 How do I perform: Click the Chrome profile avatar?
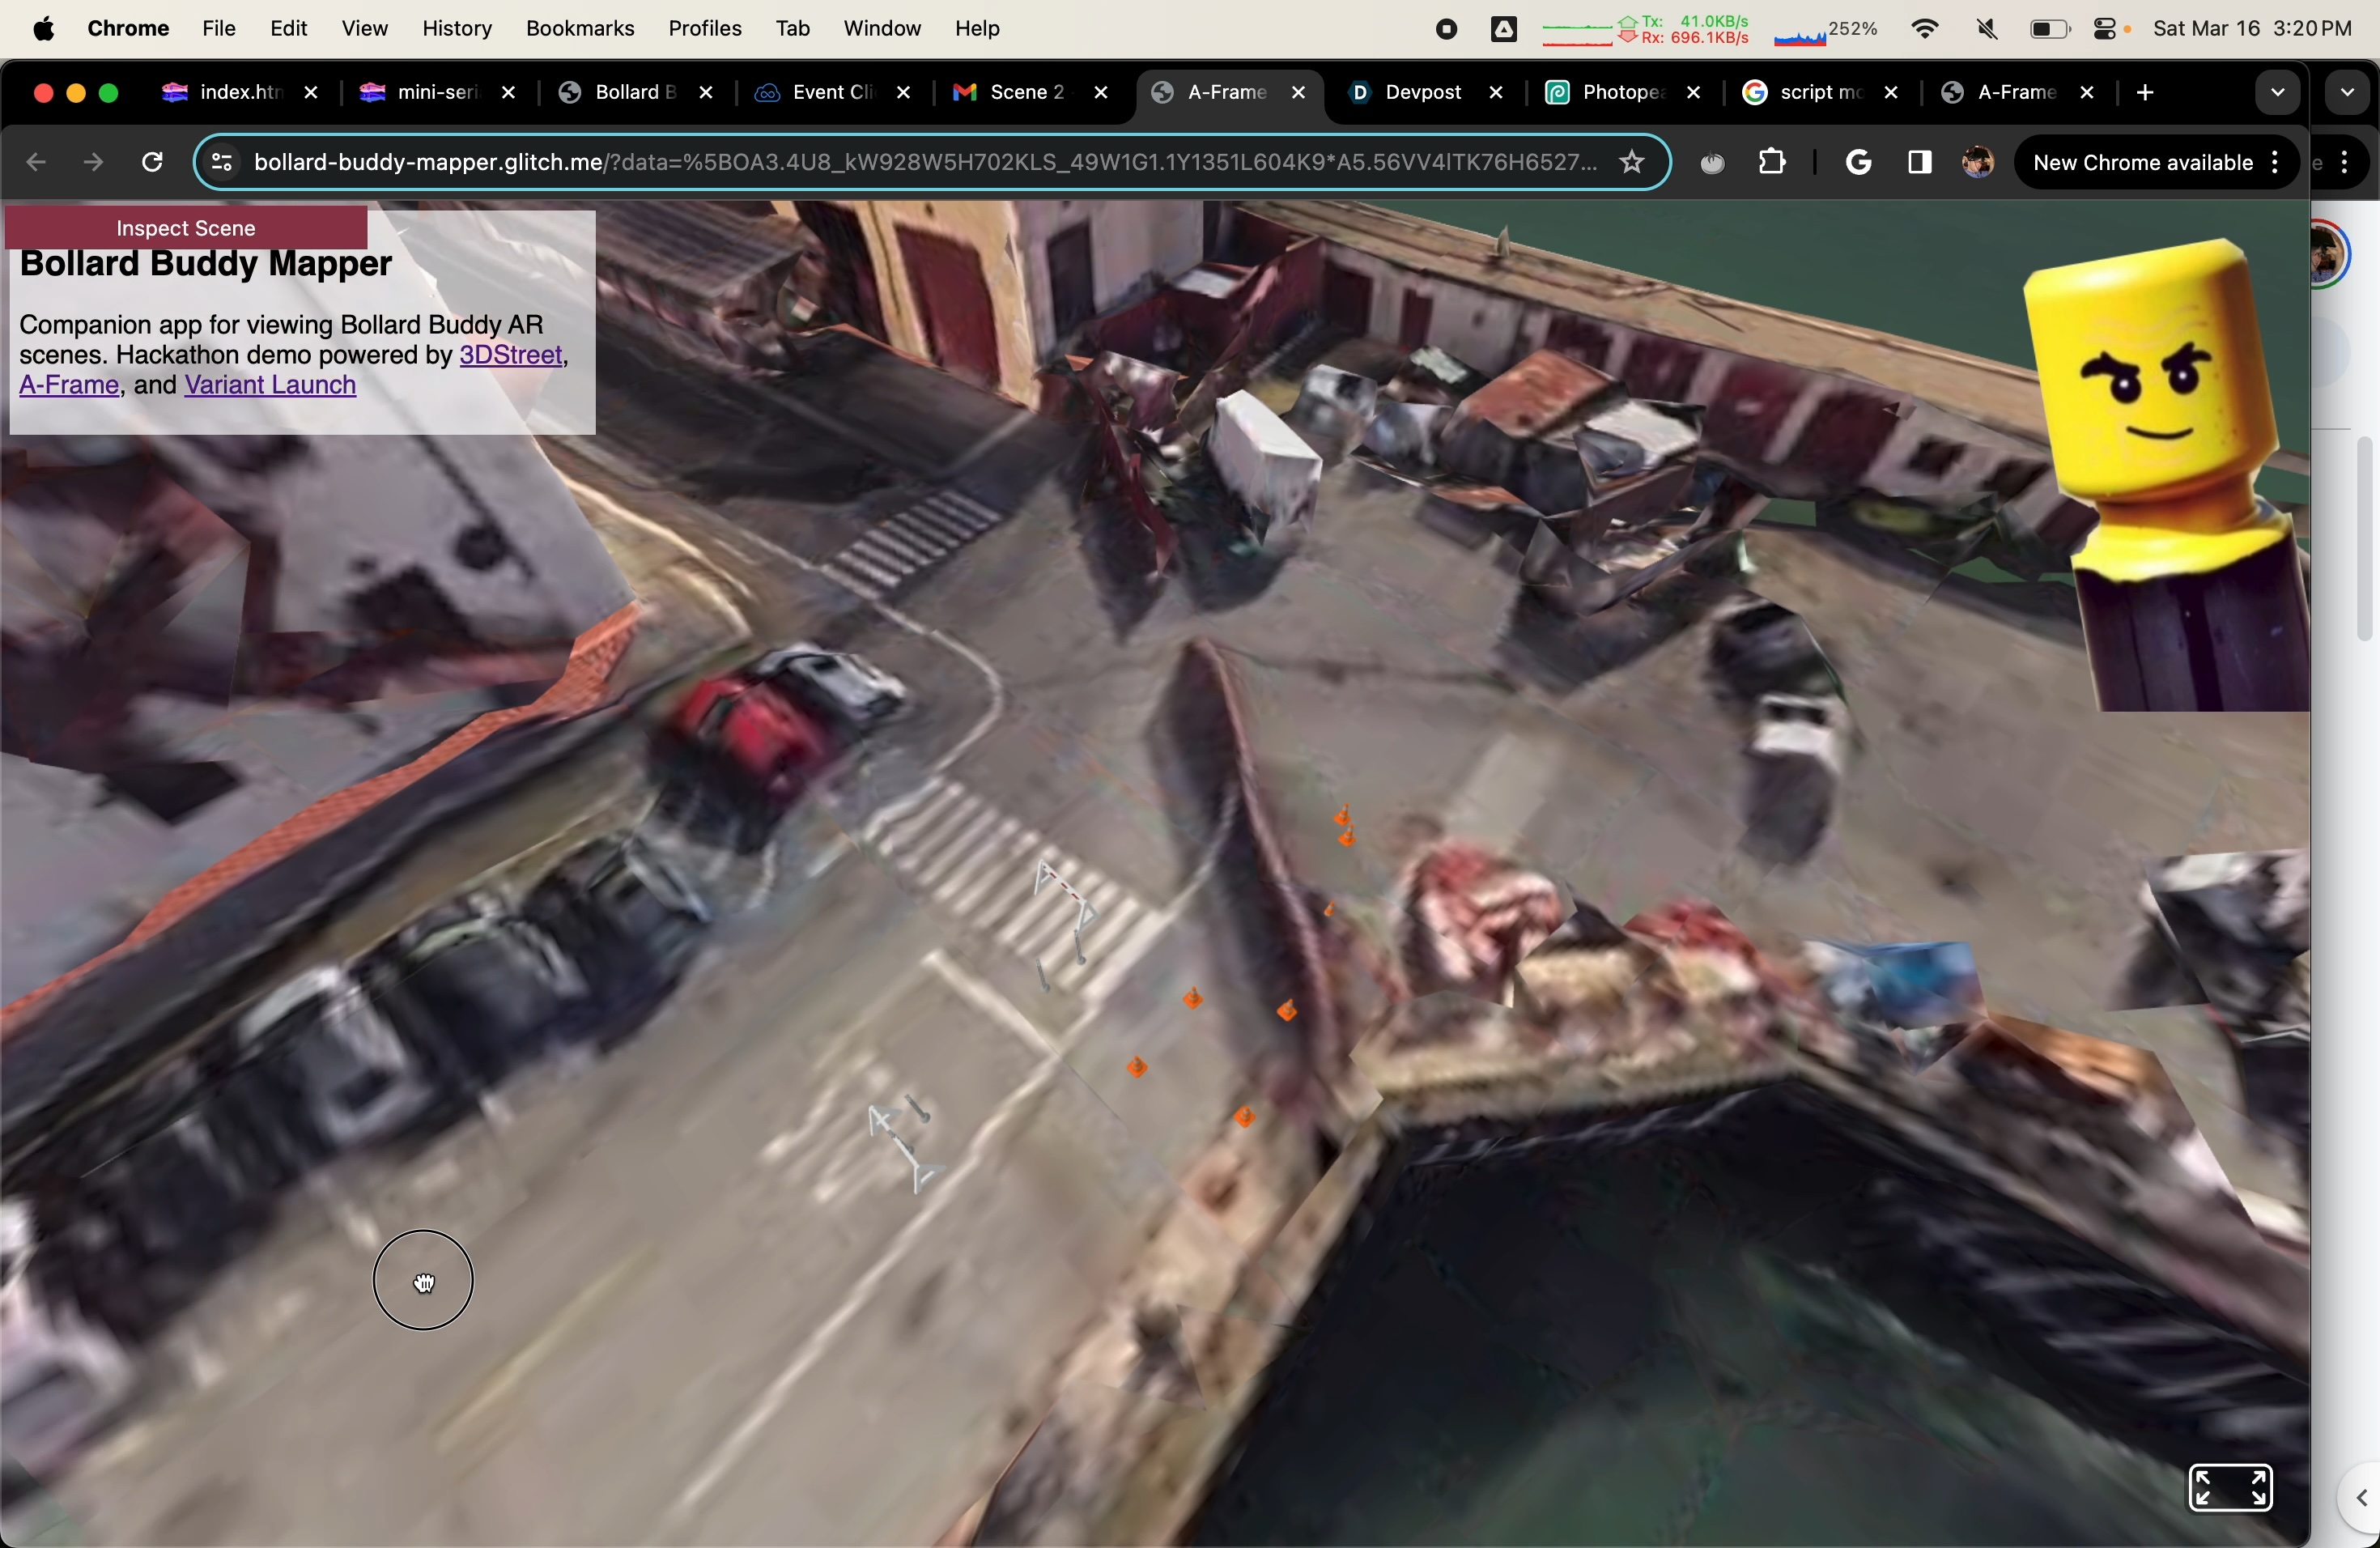tap(1977, 162)
